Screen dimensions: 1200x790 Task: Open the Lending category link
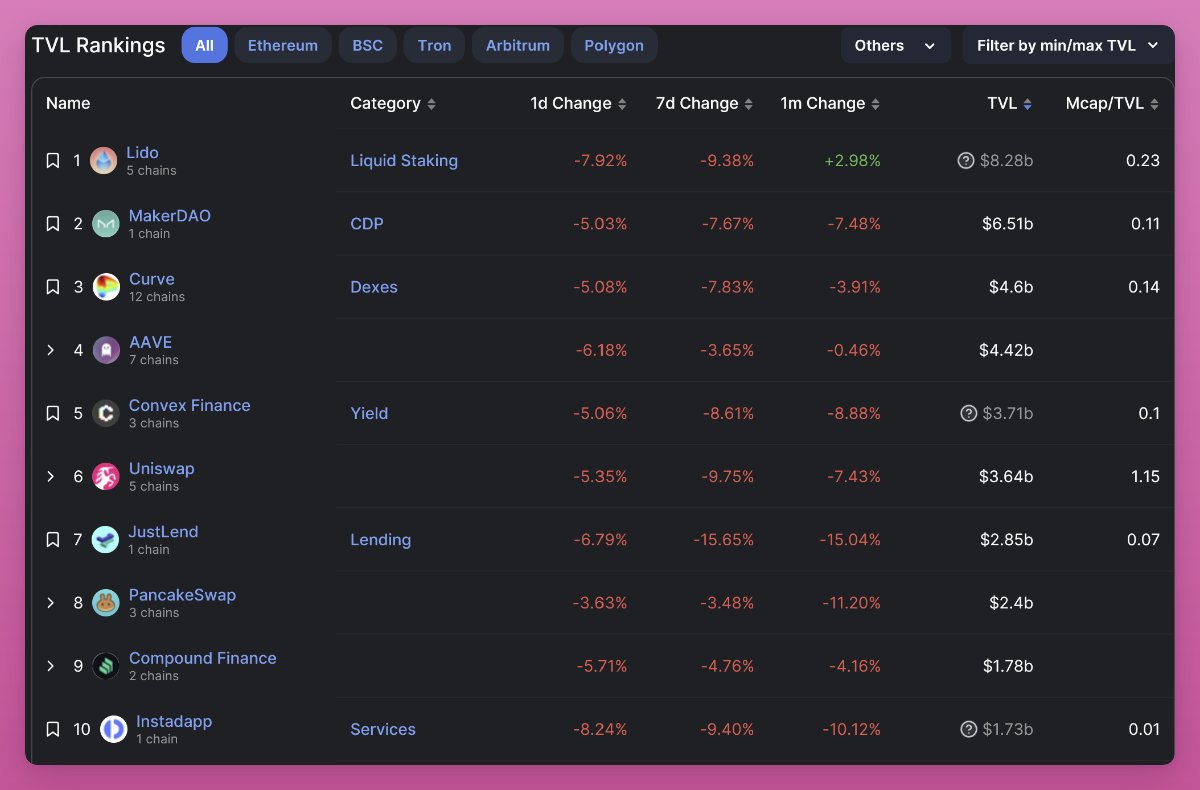[x=380, y=540]
